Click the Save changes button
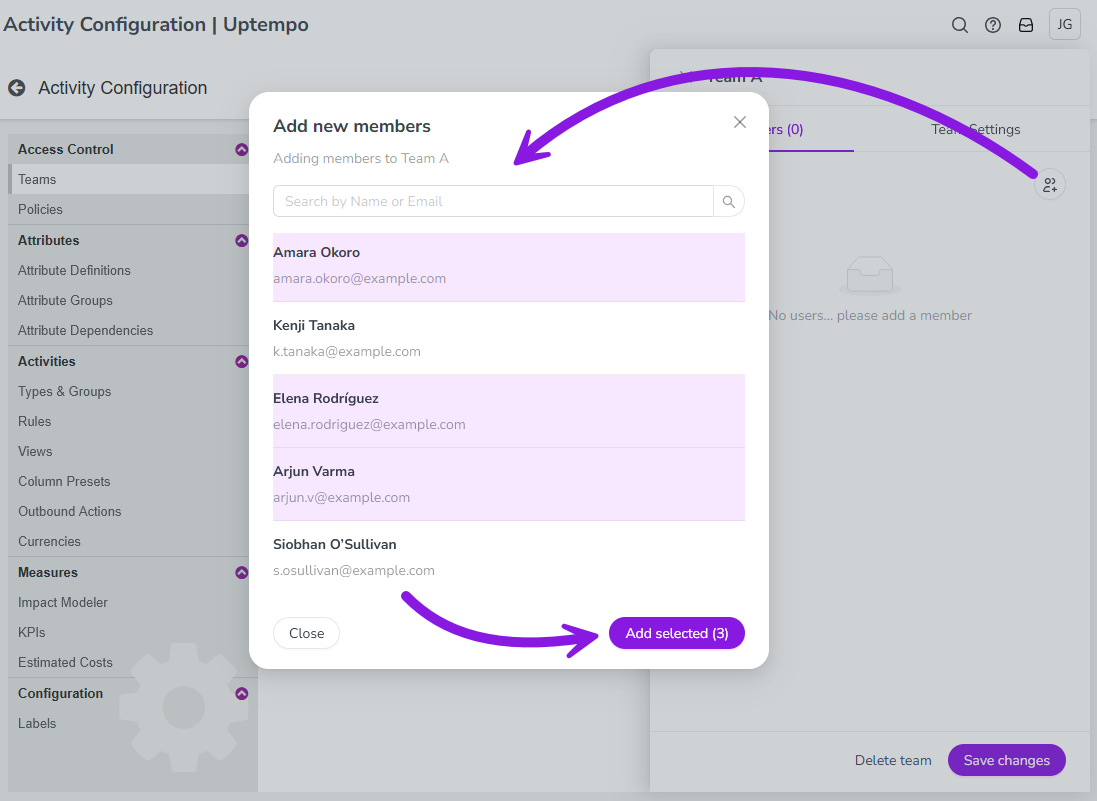This screenshot has width=1097, height=801. [x=1007, y=760]
